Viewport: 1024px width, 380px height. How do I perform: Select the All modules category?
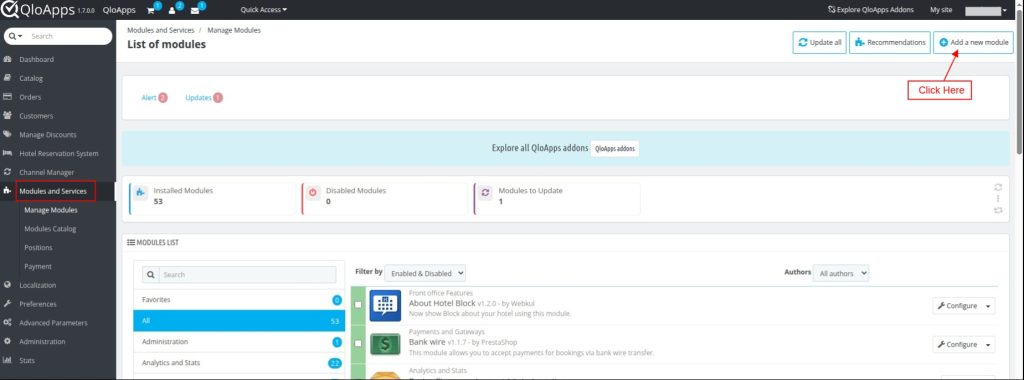239,321
